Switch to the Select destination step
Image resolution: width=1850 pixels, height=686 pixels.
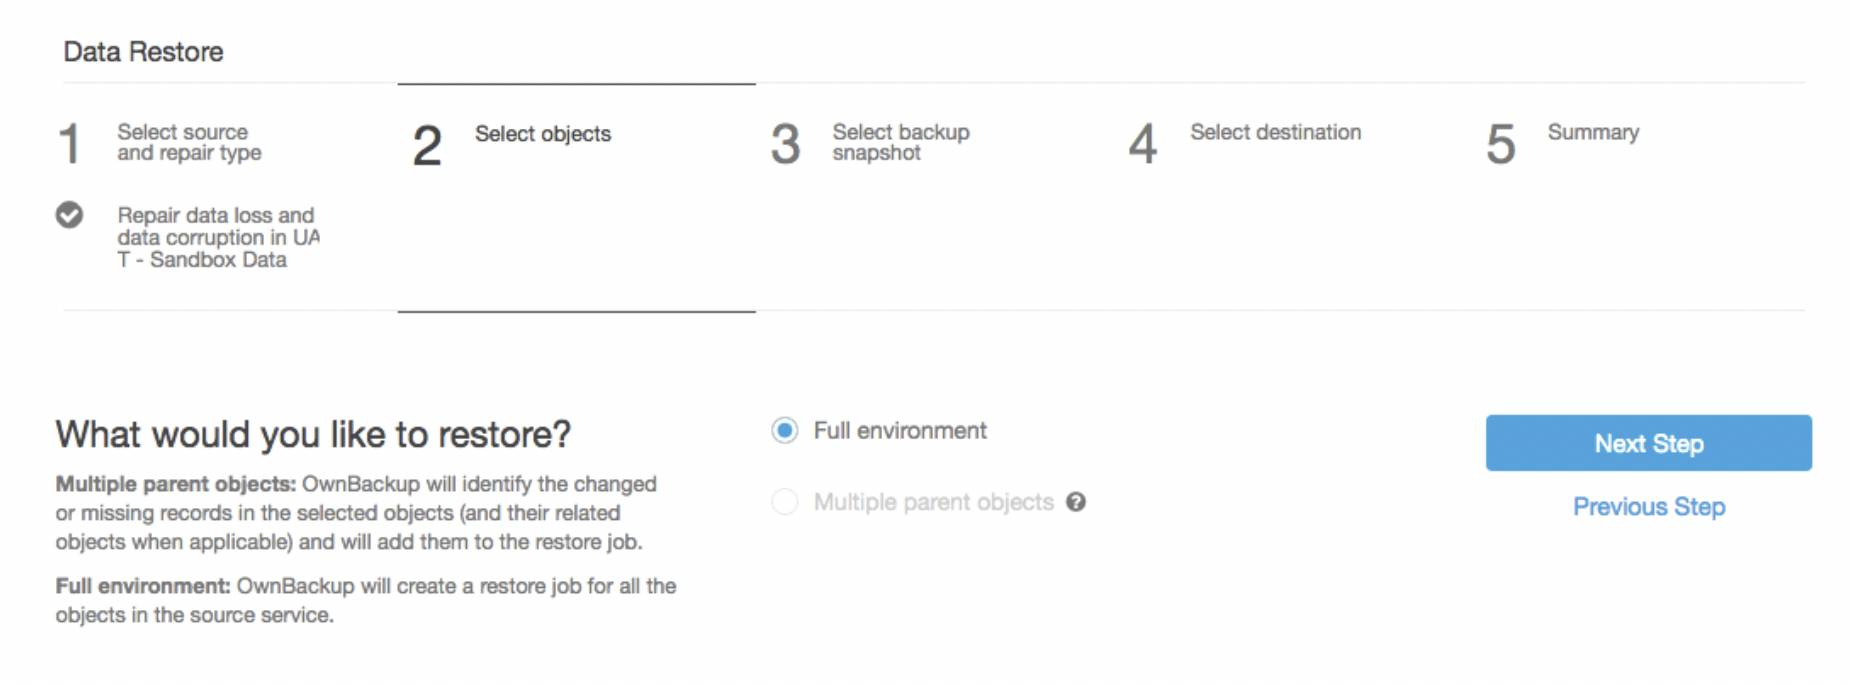tap(1274, 132)
